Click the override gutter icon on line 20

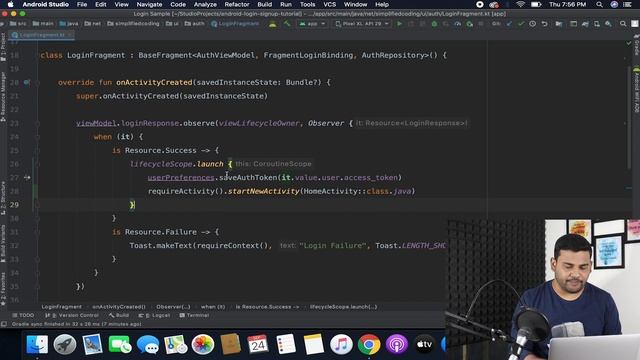[x=27, y=82]
